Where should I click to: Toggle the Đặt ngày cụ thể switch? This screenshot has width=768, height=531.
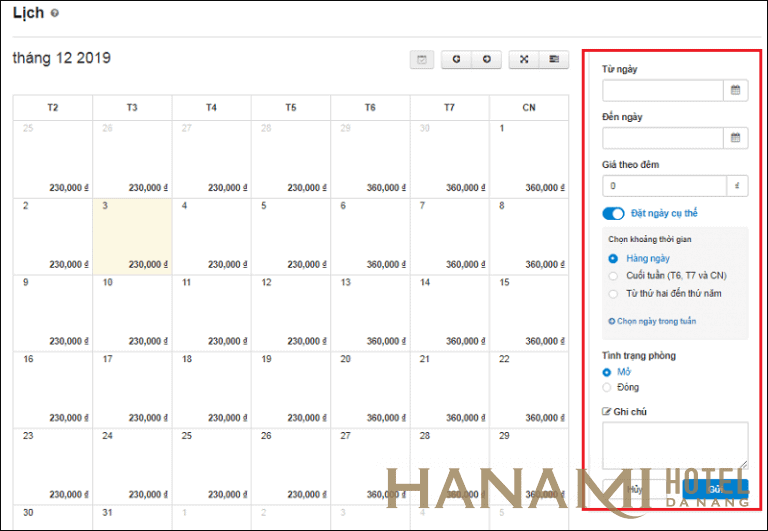pyautogui.click(x=613, y=213)
